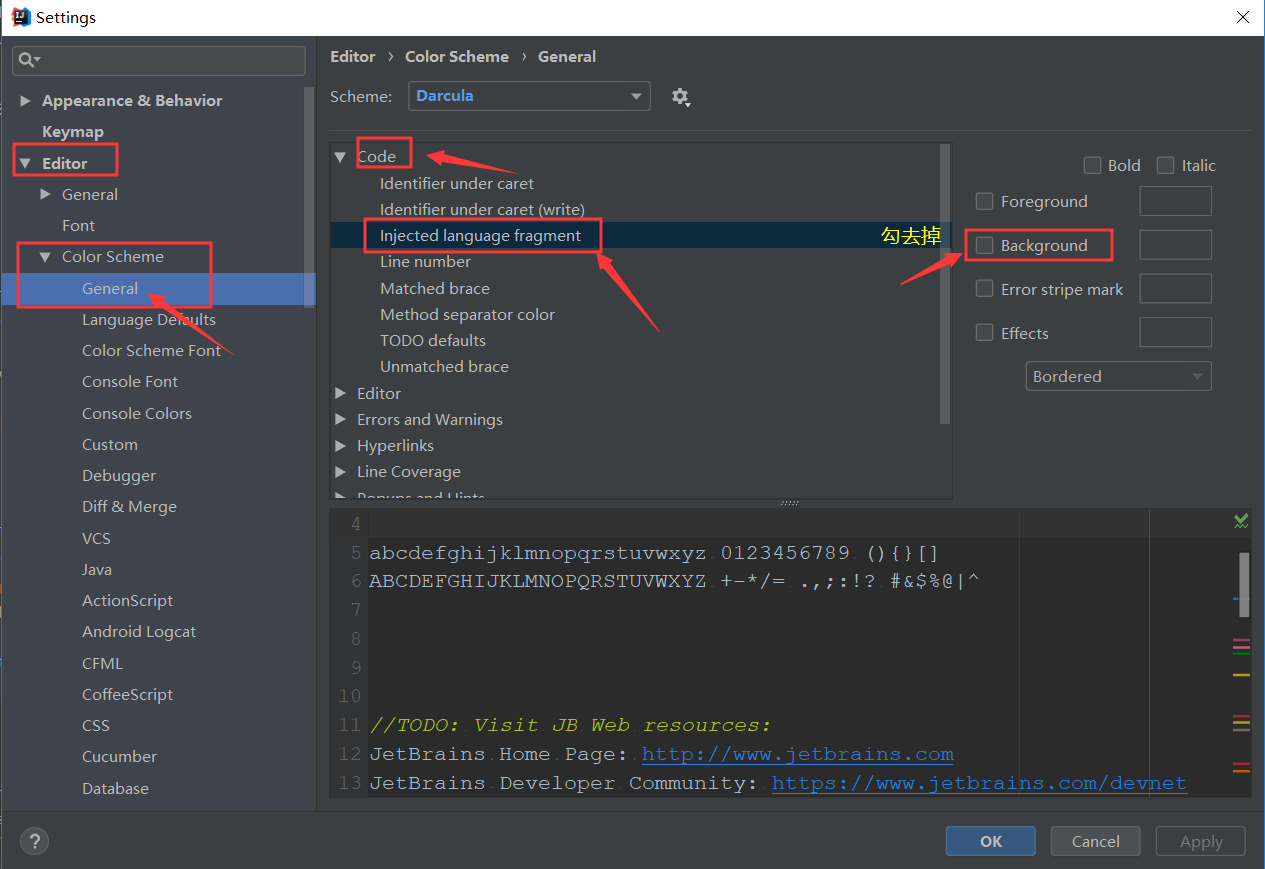The height and width of the screenshot is (869, 1265).
Task: Select General under Color Scheme
Action: (110, 288)
